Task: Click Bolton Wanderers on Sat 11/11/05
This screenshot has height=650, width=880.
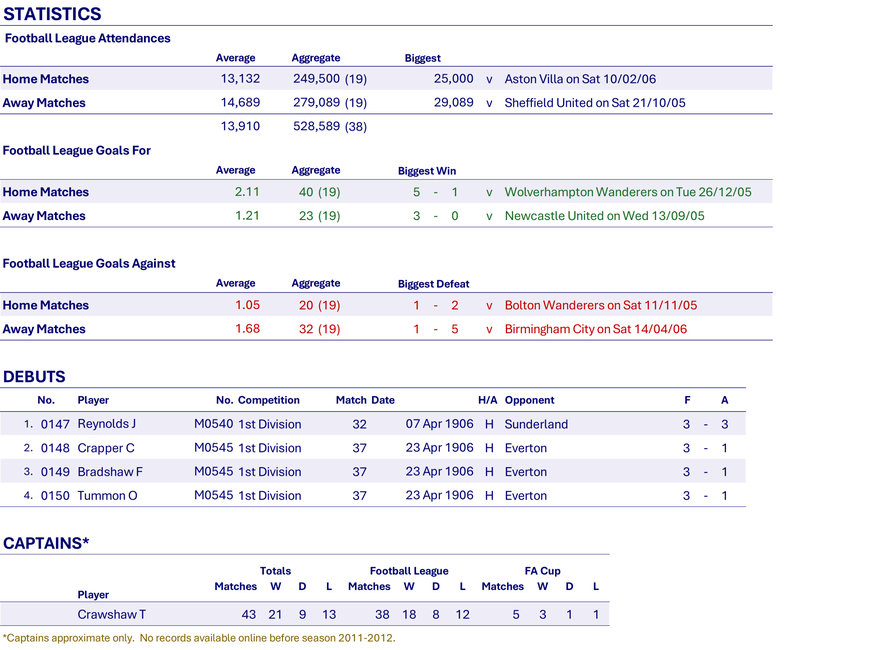Action: [601, 305]
